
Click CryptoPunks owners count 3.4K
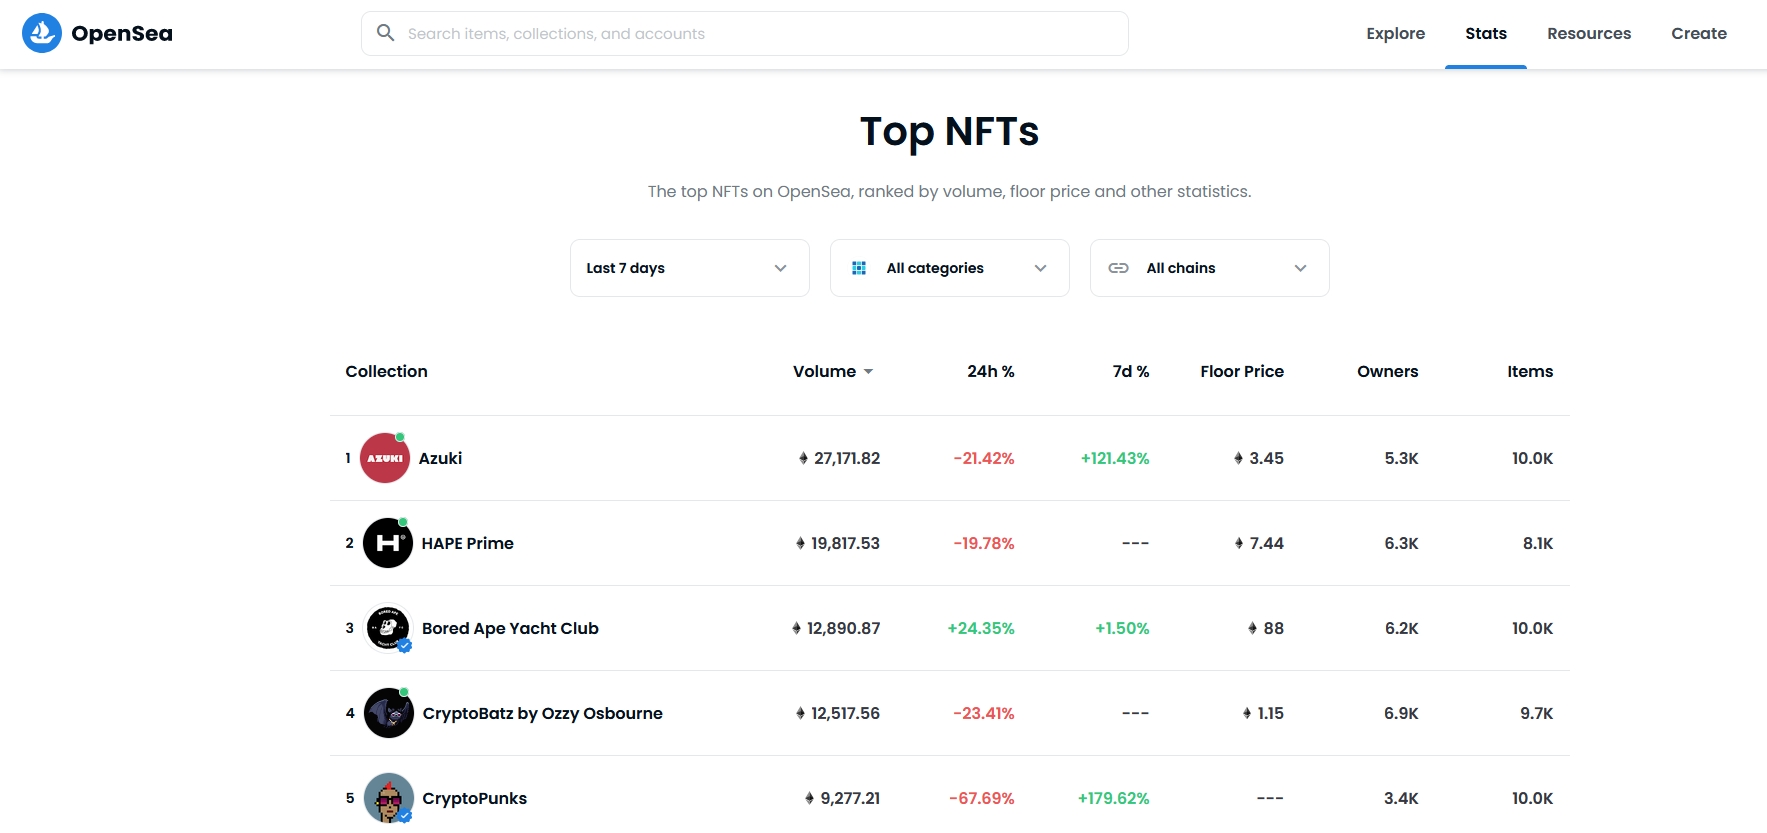(1401, 798)
